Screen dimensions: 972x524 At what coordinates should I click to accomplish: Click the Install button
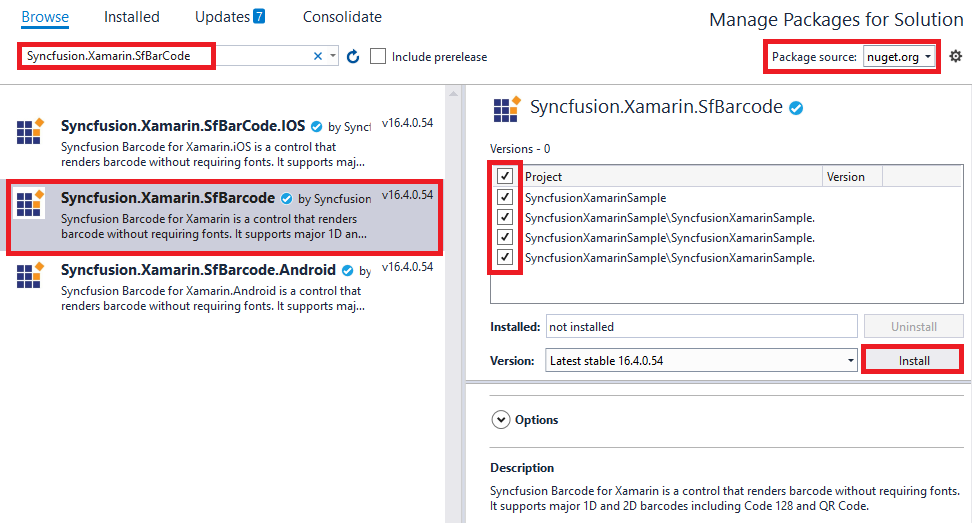click(x=914, y=360)
